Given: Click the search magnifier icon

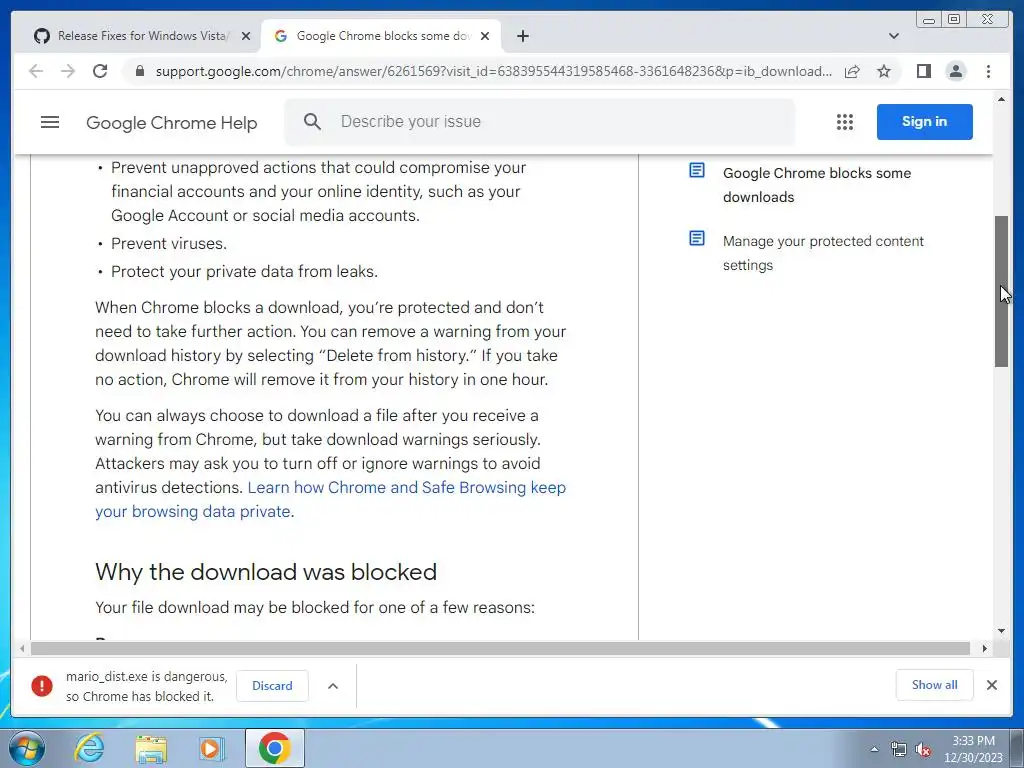Looking at the screenshot, I should [312, 121].
